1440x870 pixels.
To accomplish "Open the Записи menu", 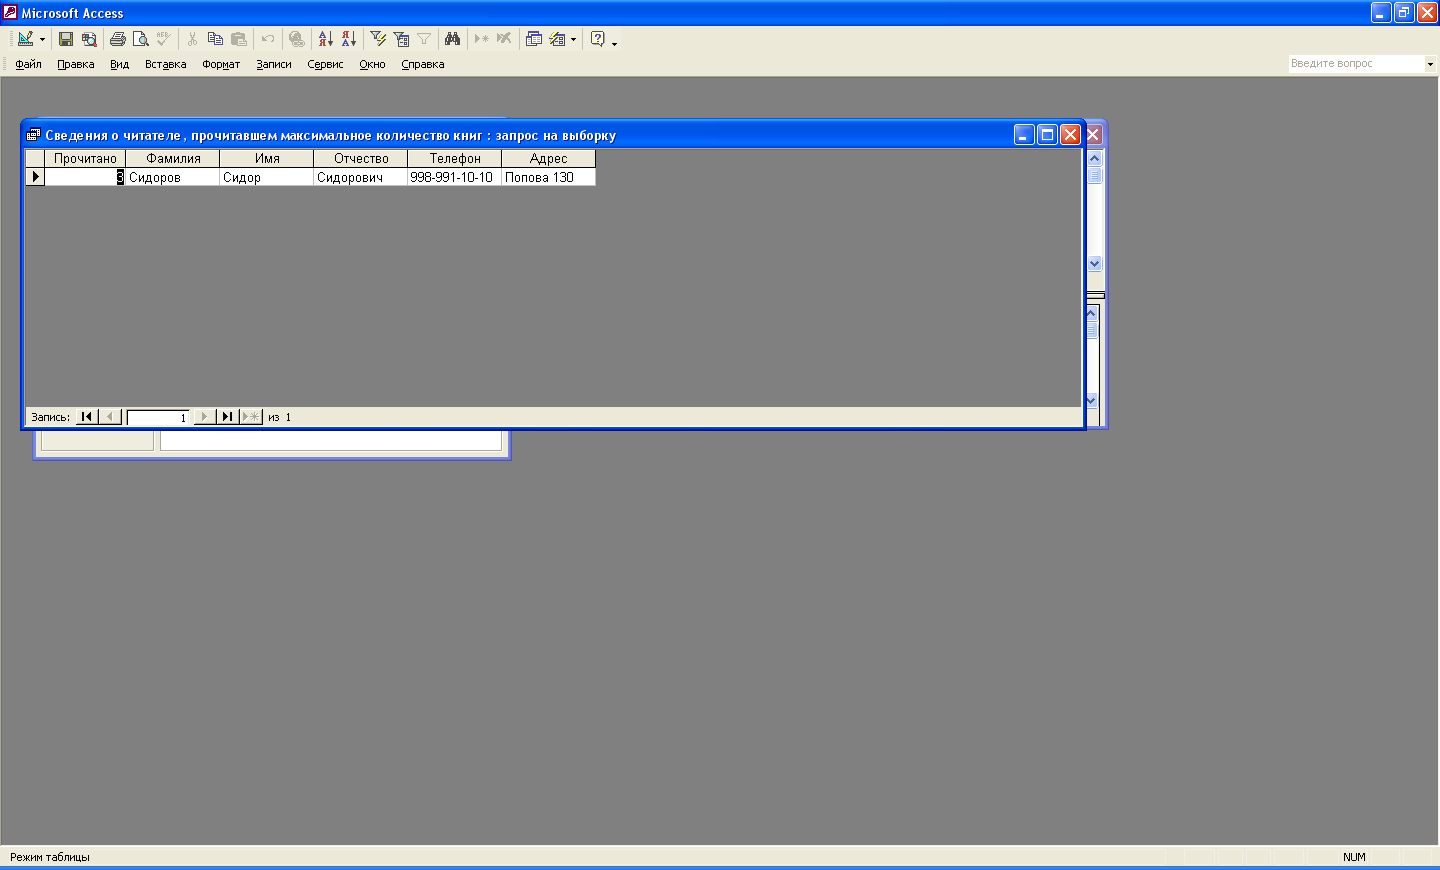I will click(273, 64).
